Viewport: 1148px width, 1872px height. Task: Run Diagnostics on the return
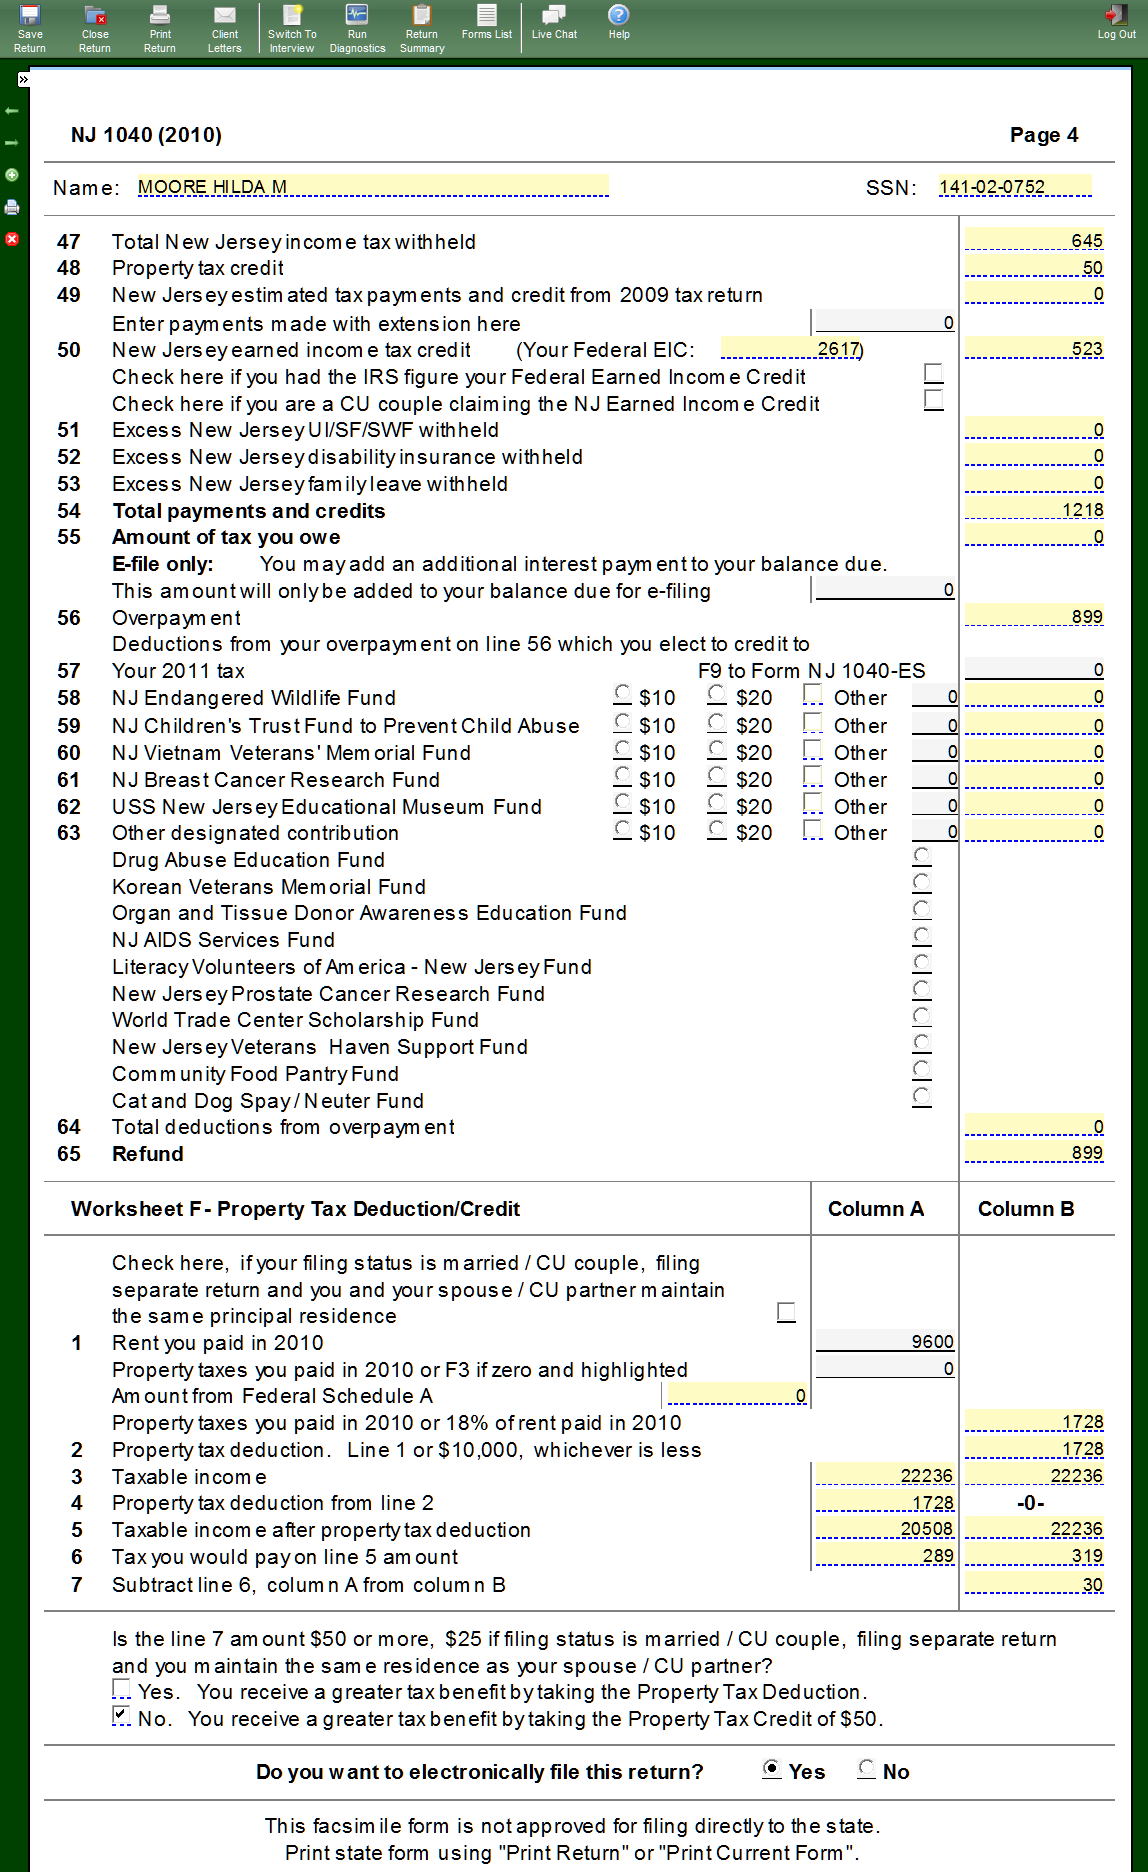tap(357, 28)
